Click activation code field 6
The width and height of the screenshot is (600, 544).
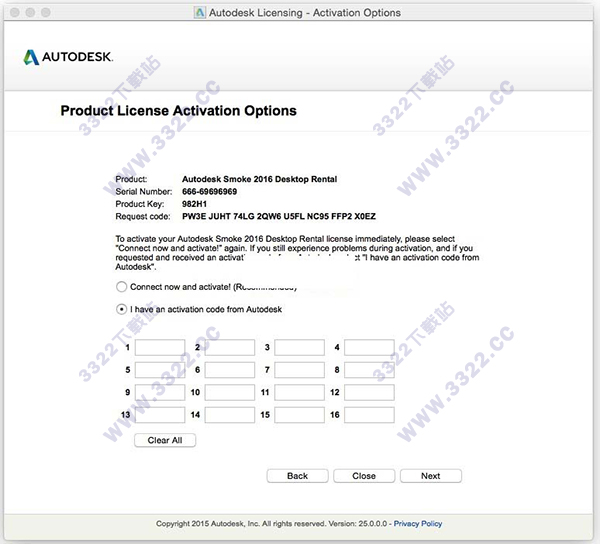coord(230,370)
